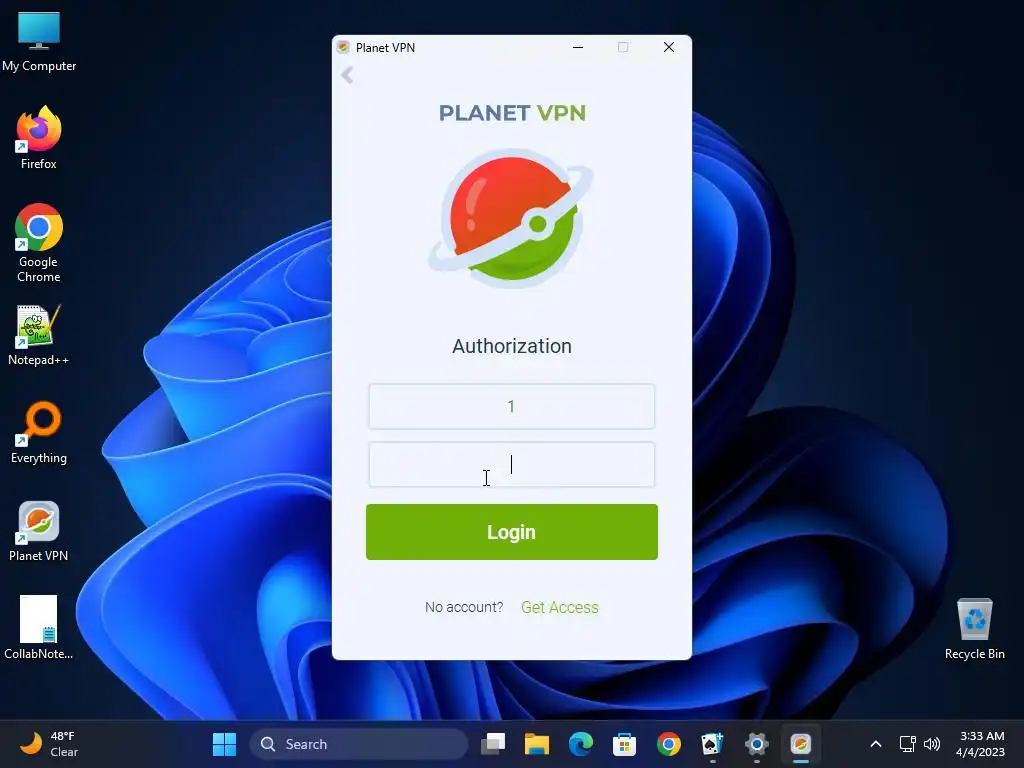
Task: Click the disabled maximize button of Planet VPN
Action: pyautogui.click(x=623, y=47)
